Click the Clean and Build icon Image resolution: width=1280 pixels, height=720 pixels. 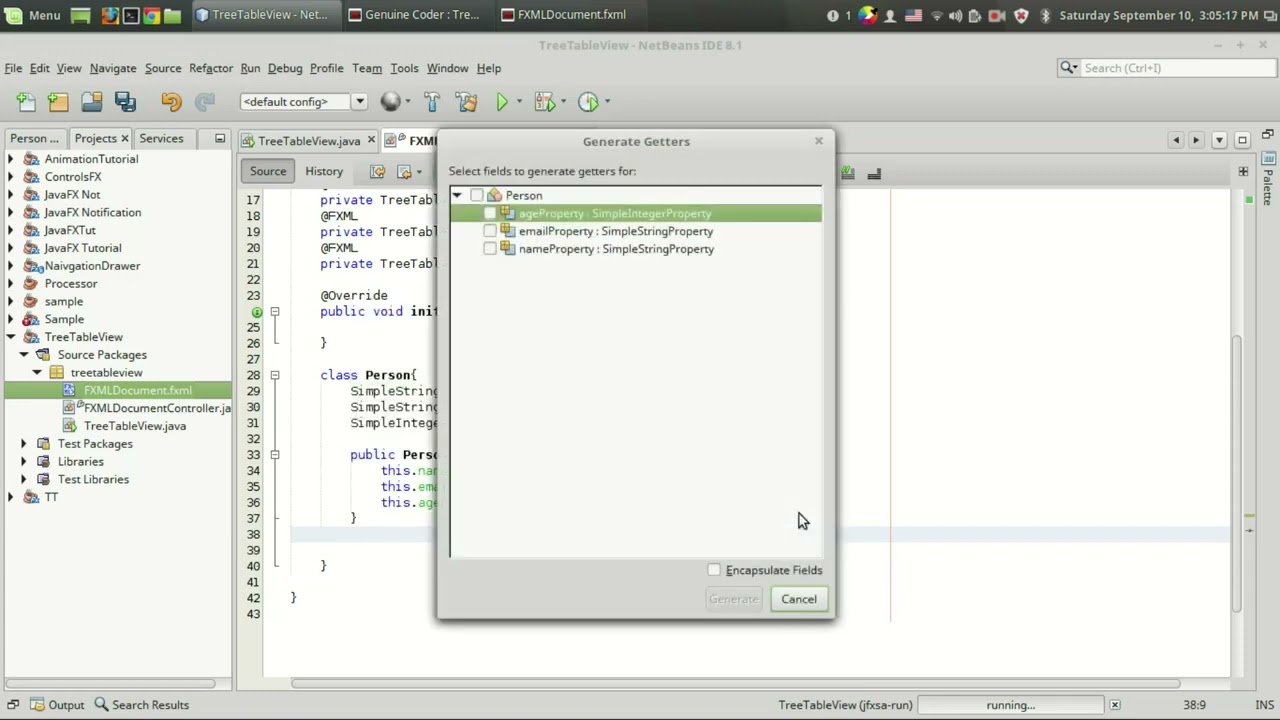coord(466,101)
